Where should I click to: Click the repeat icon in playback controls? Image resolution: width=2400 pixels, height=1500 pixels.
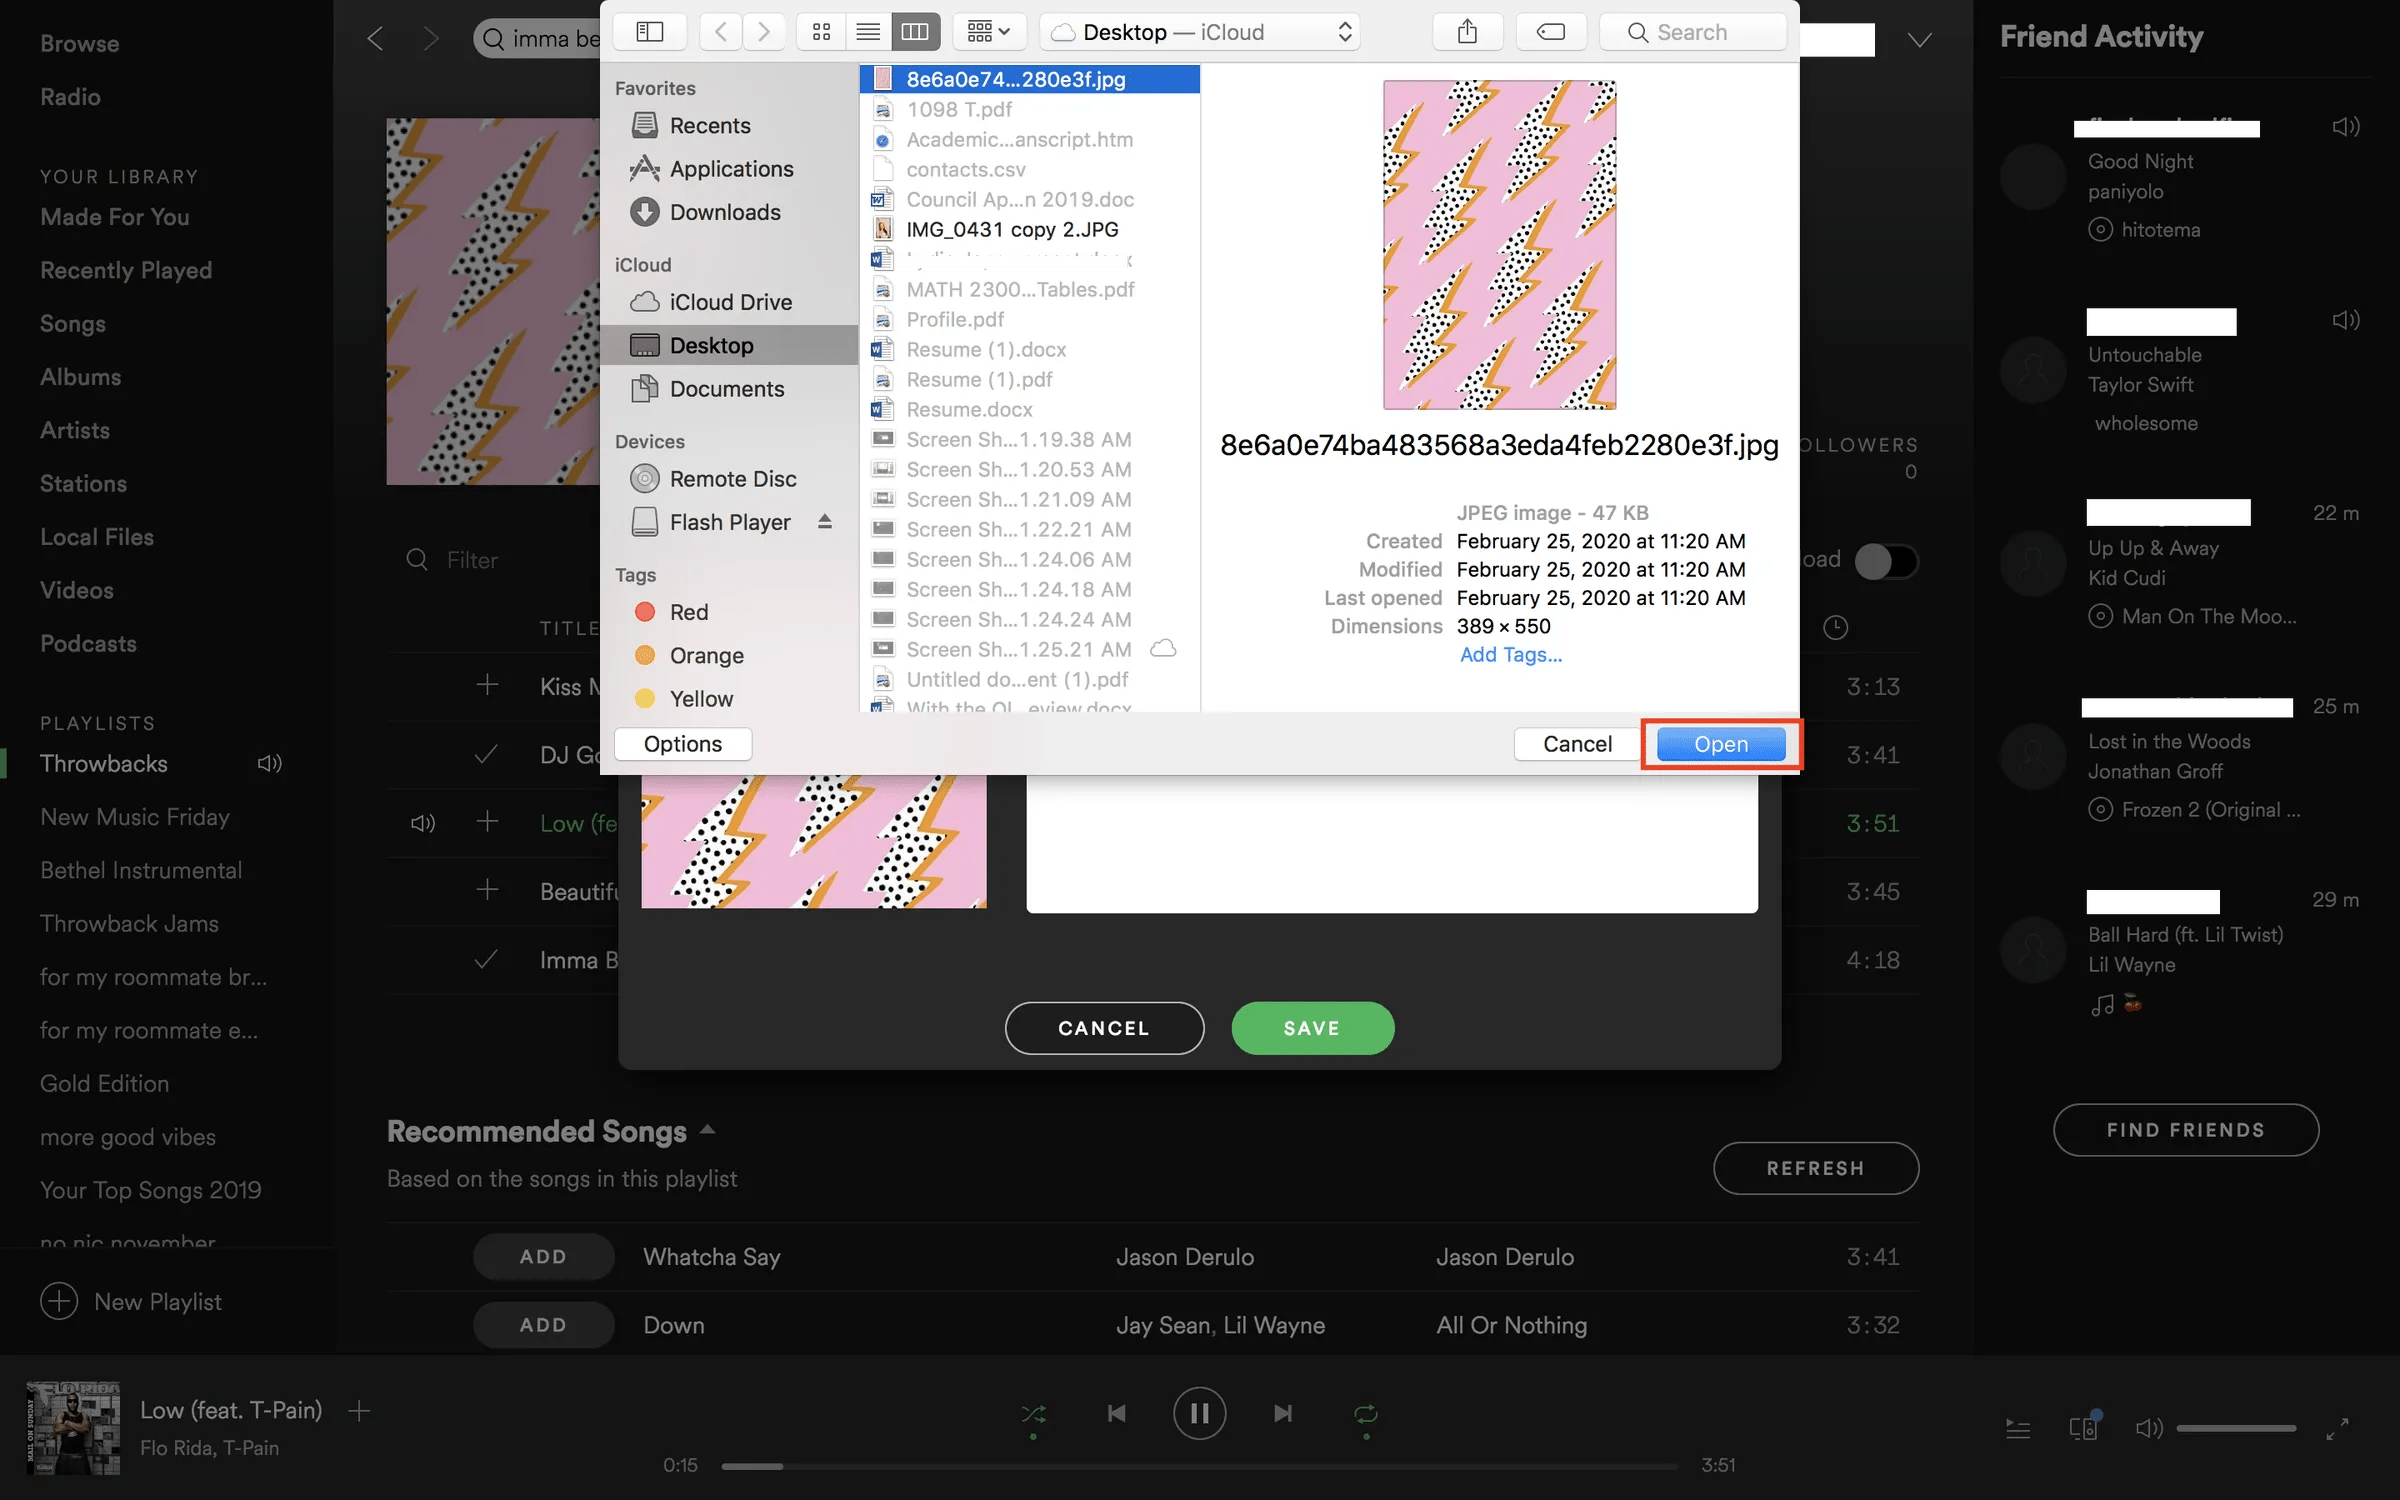[x=1365, y=1413]
